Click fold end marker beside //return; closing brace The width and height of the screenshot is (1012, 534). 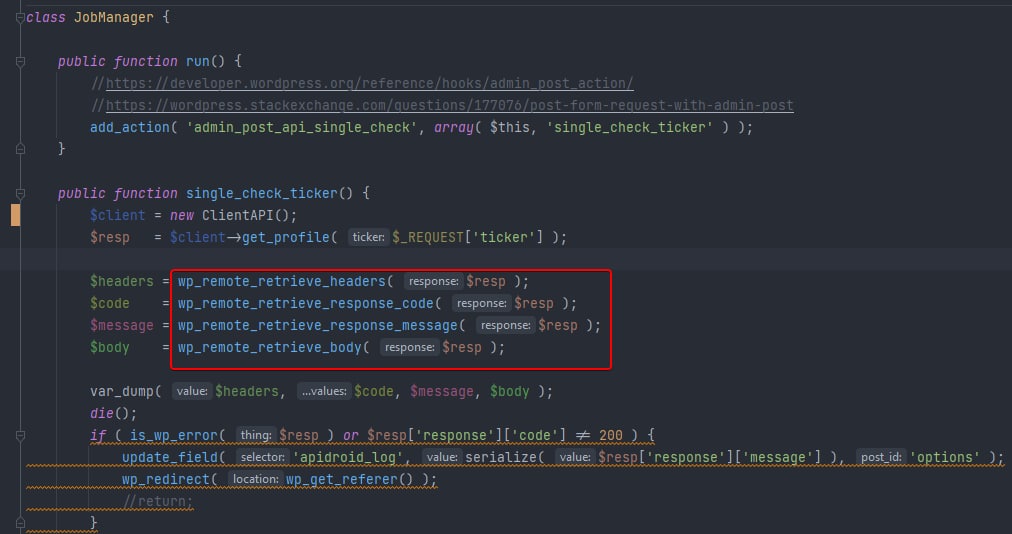point(20,522)
